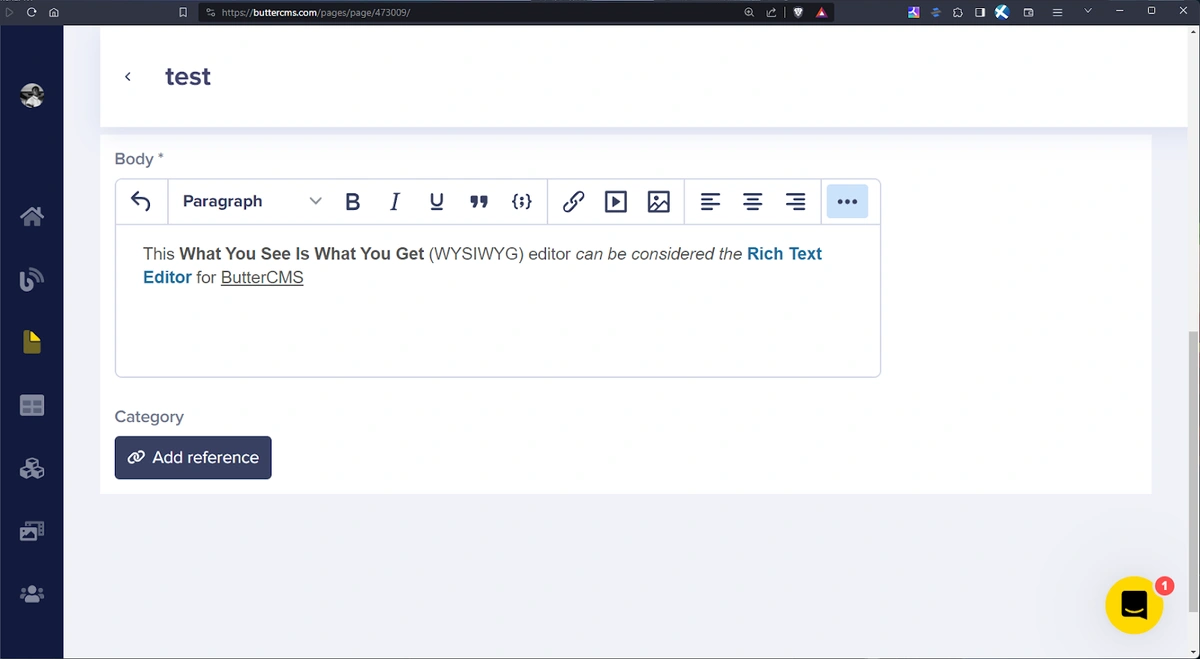Align text right
The width and height of the screenshot is (1200, 659).
[795, 202]
